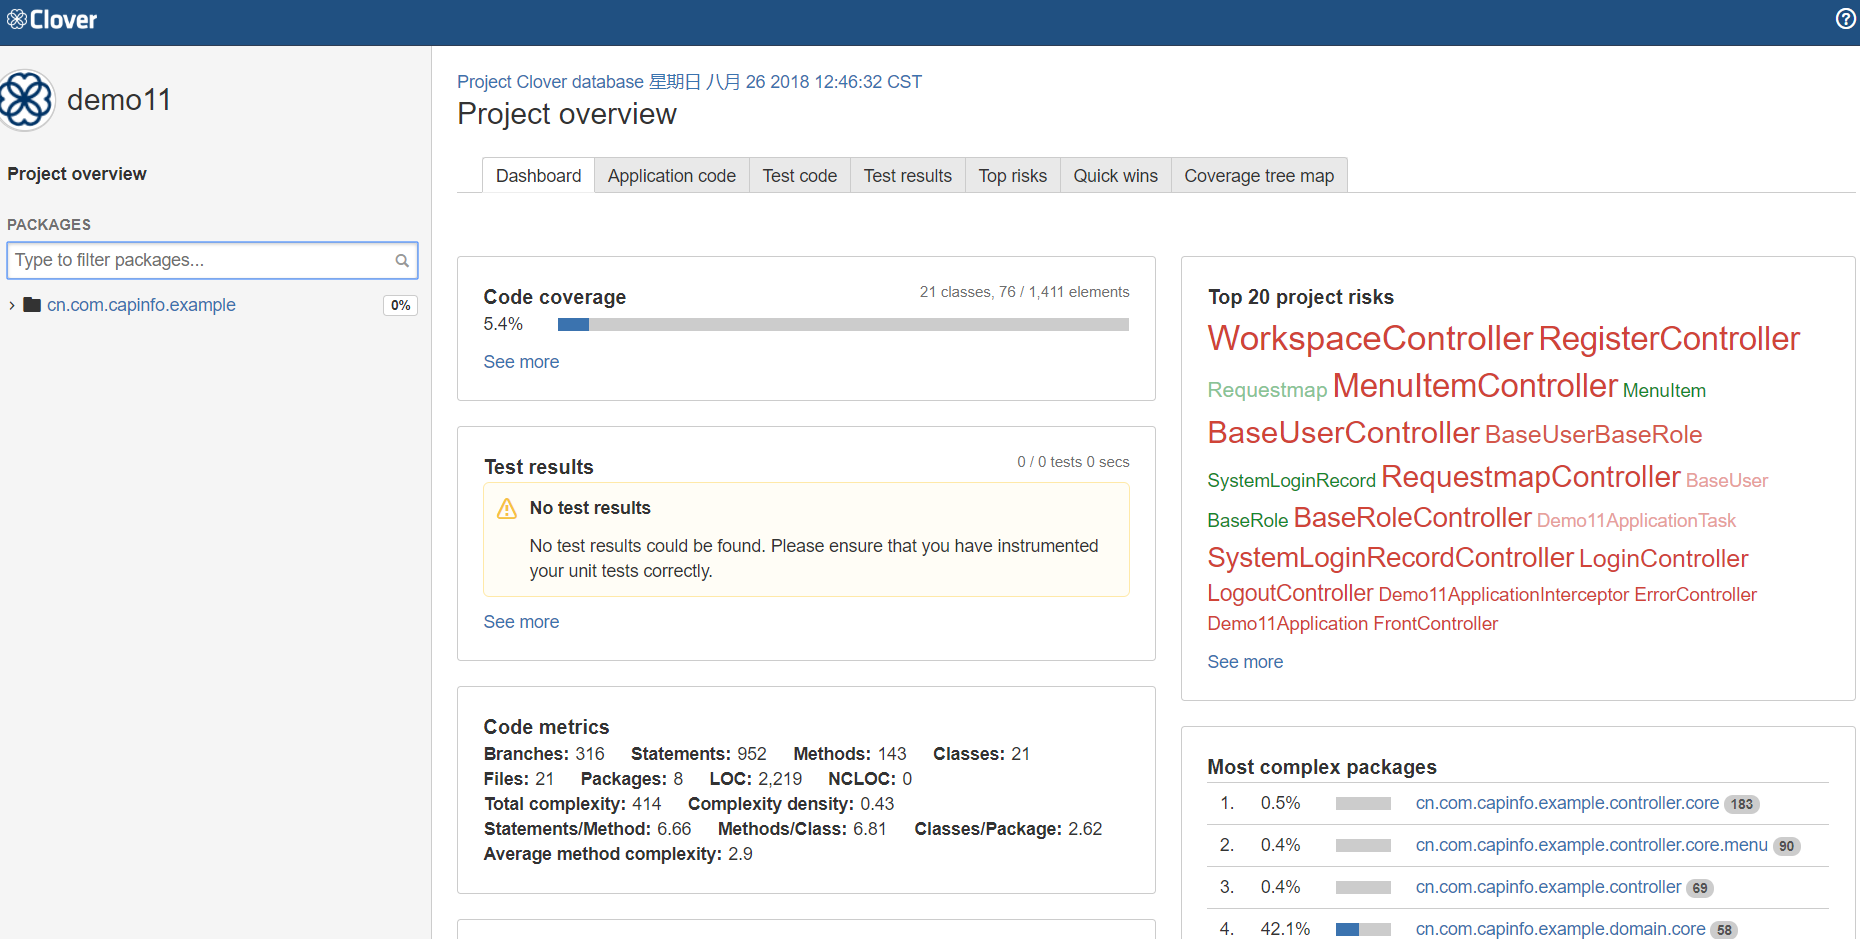Open ErrorController in risk cloud
This screenshot has height=939, width=1860.
tap(1695, 595)
